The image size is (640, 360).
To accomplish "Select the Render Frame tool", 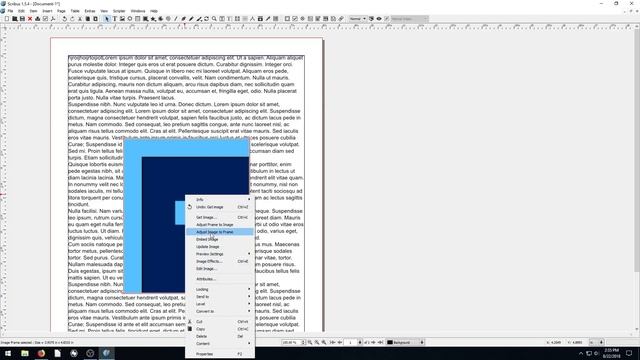I will pos(130,19).
